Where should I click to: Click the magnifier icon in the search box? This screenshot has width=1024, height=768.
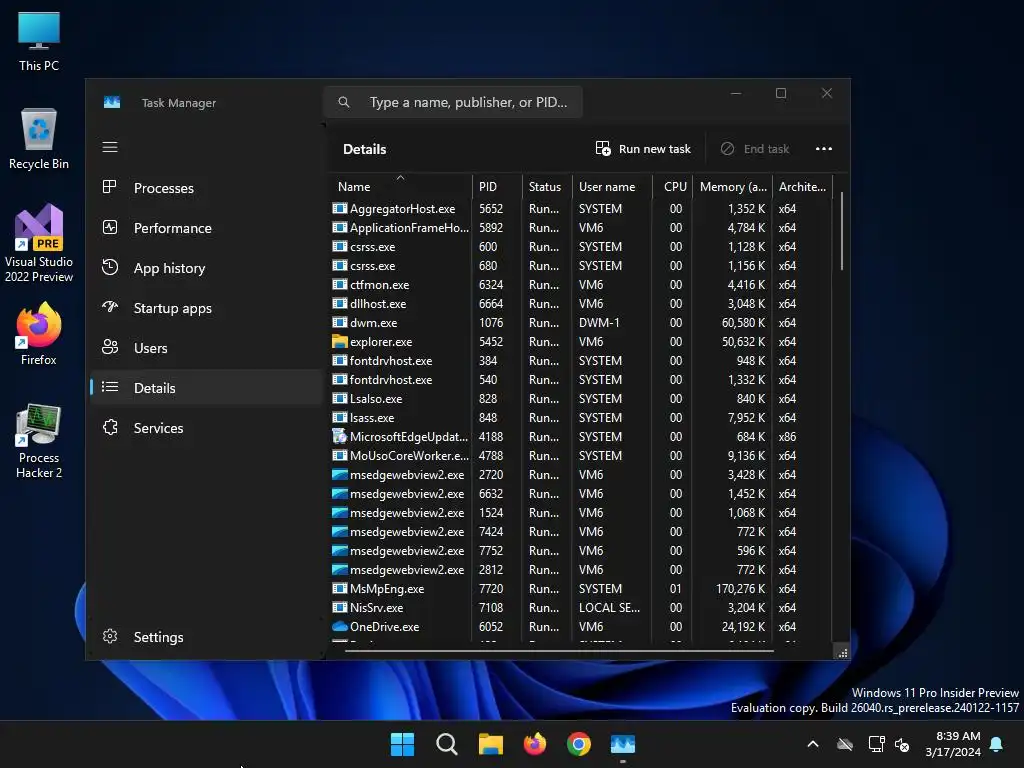[344, 103]
